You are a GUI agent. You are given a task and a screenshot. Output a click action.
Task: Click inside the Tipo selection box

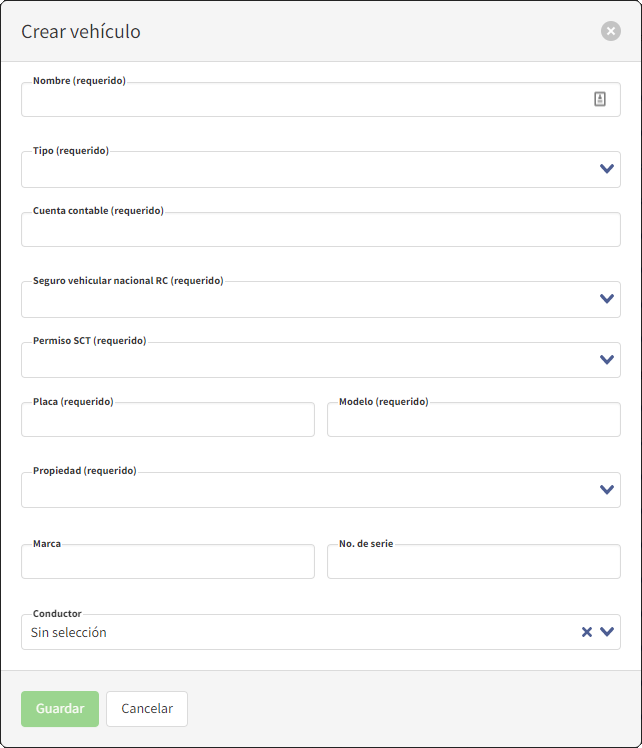click(300, 170)
